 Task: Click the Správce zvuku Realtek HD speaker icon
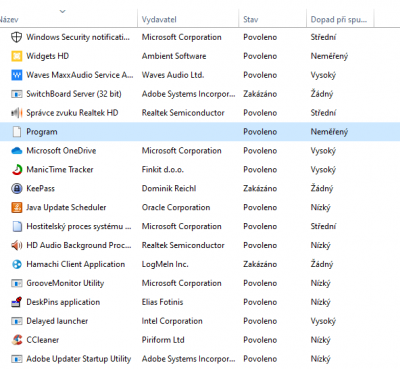coord(17,113)
